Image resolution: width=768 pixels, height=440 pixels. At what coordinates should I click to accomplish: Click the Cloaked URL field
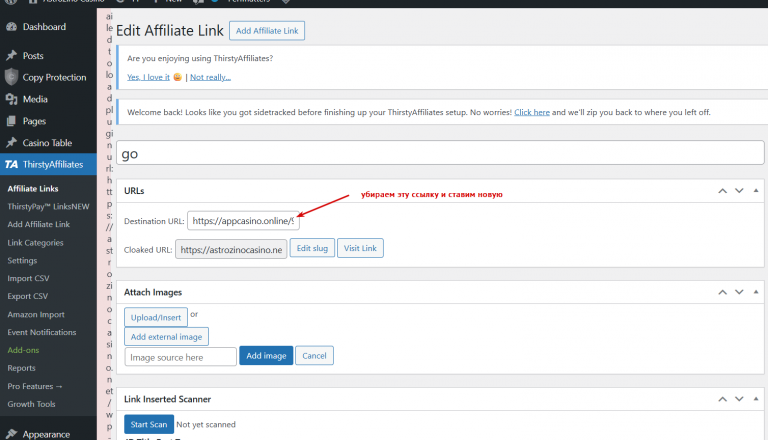point(231,249)
